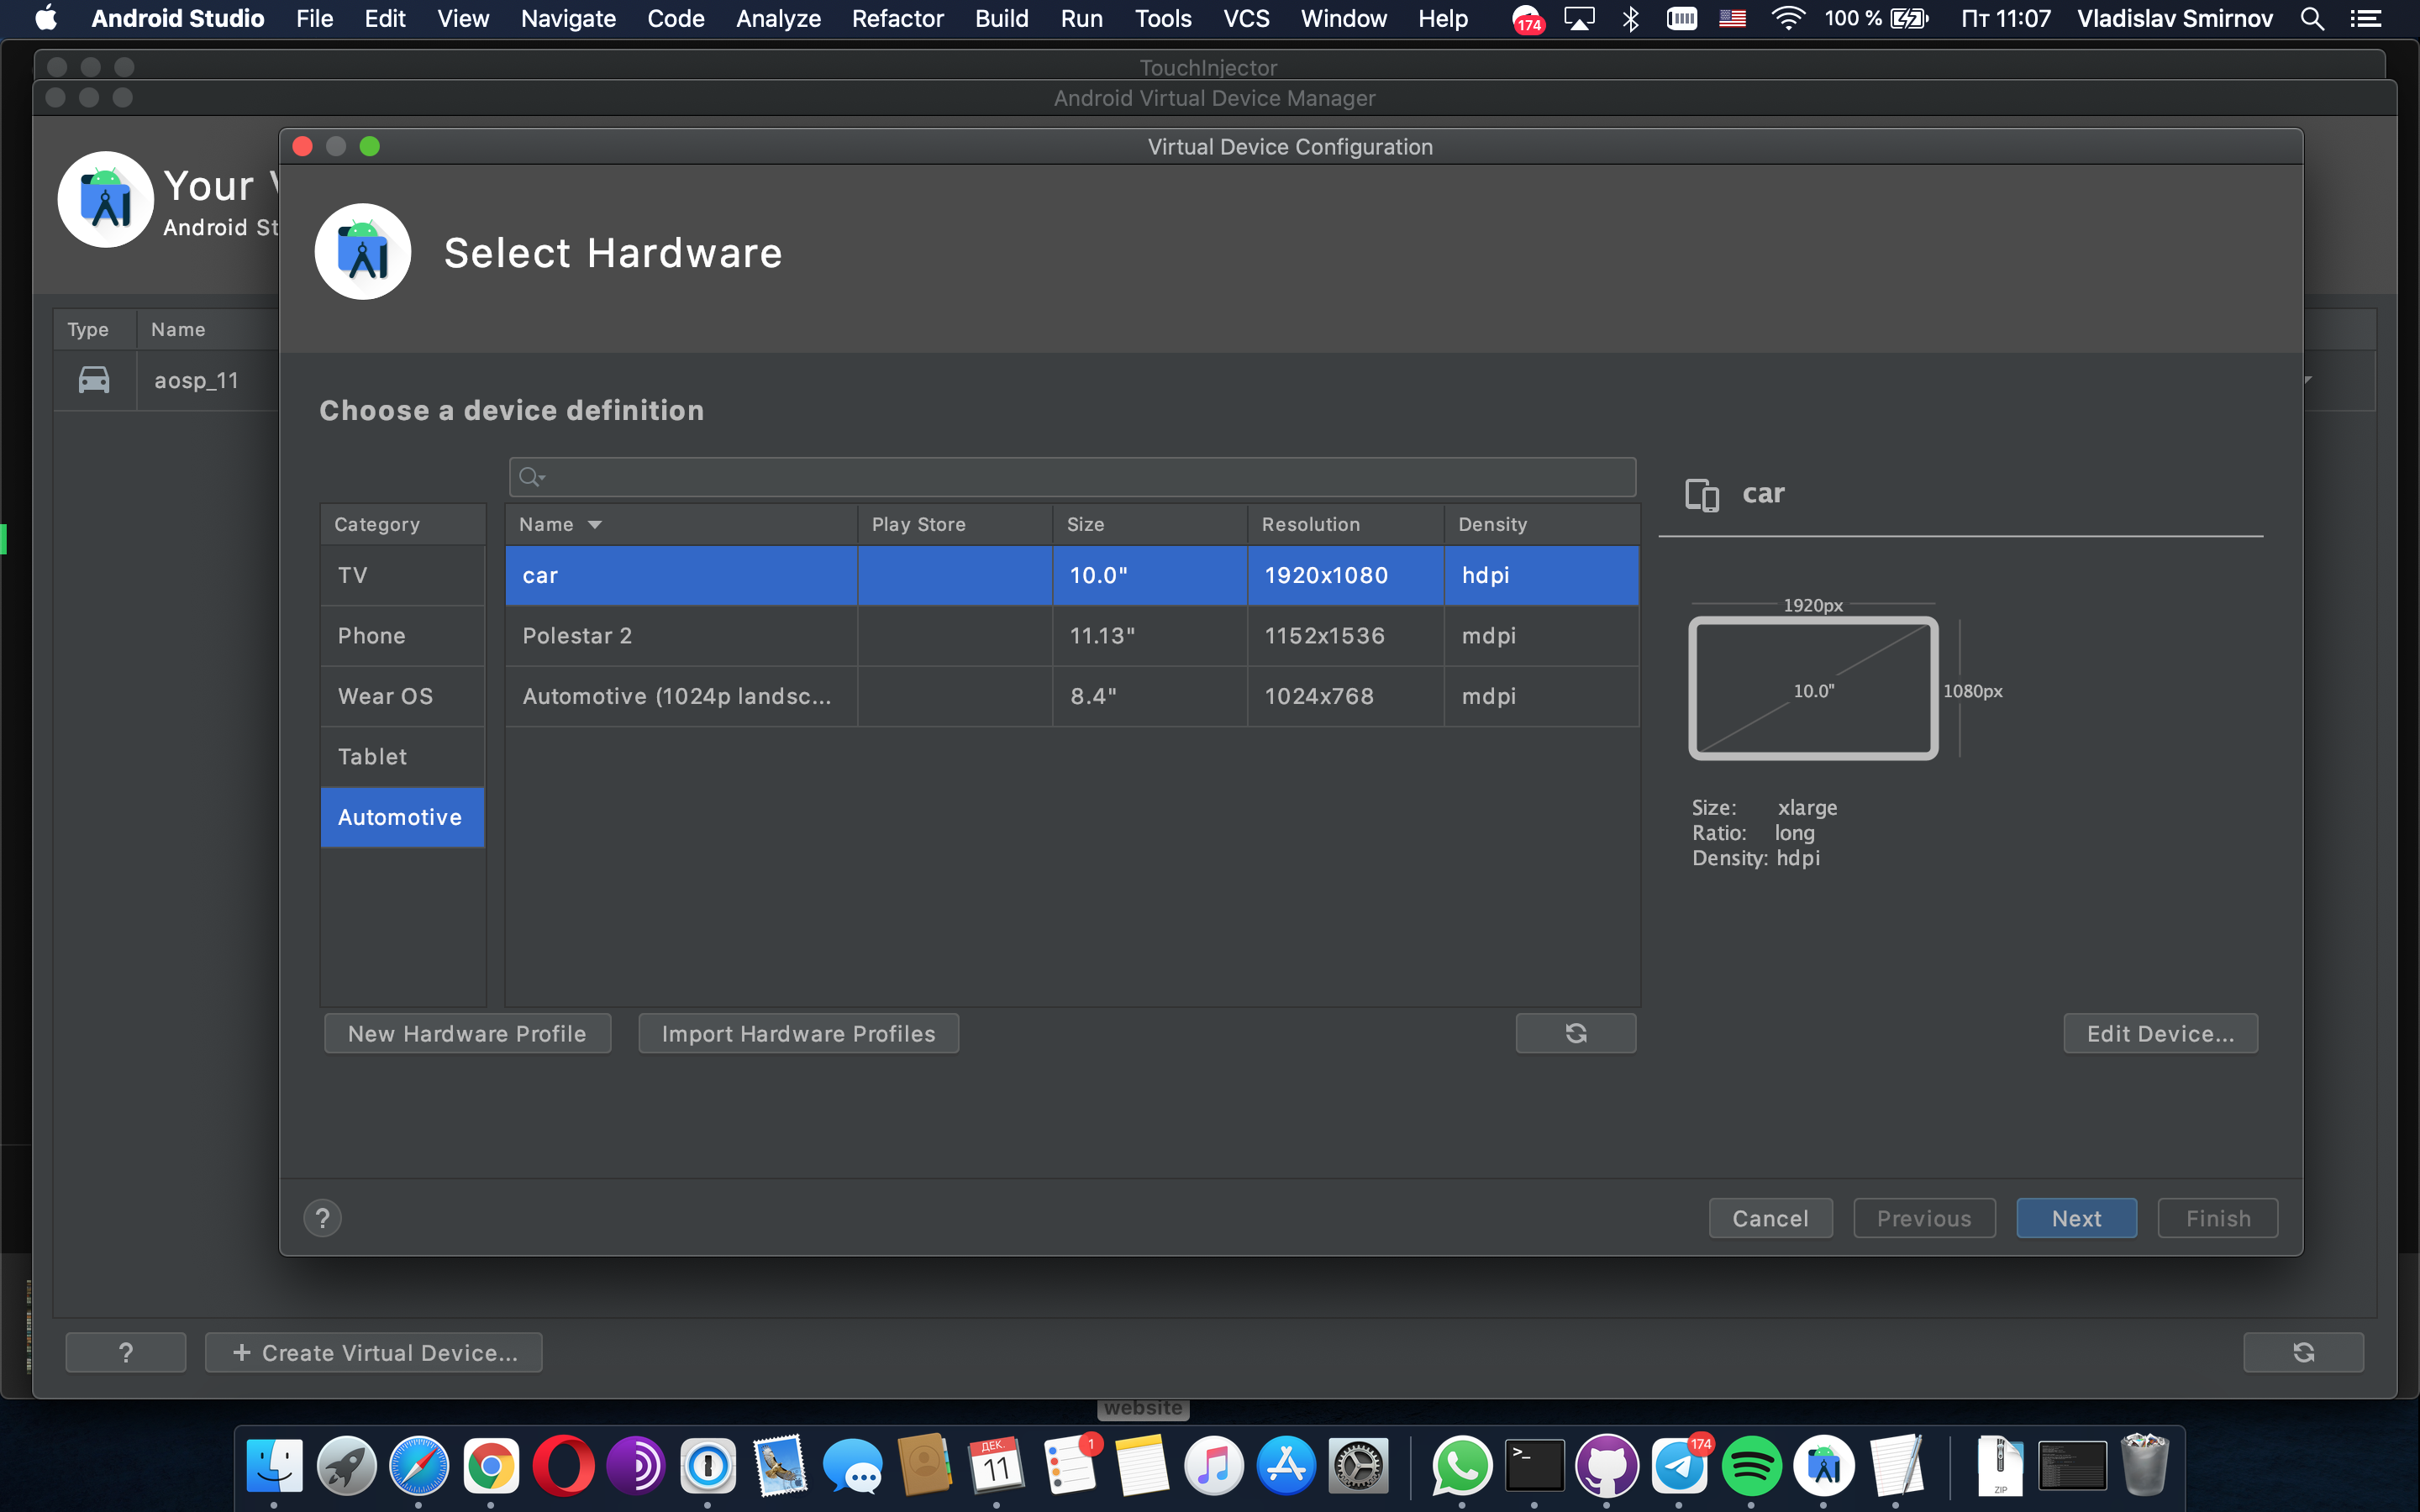Image resolution: width=2420 pixels, height=1512 pixels.
Task: Open the Refactor menu
Action: 897,18
